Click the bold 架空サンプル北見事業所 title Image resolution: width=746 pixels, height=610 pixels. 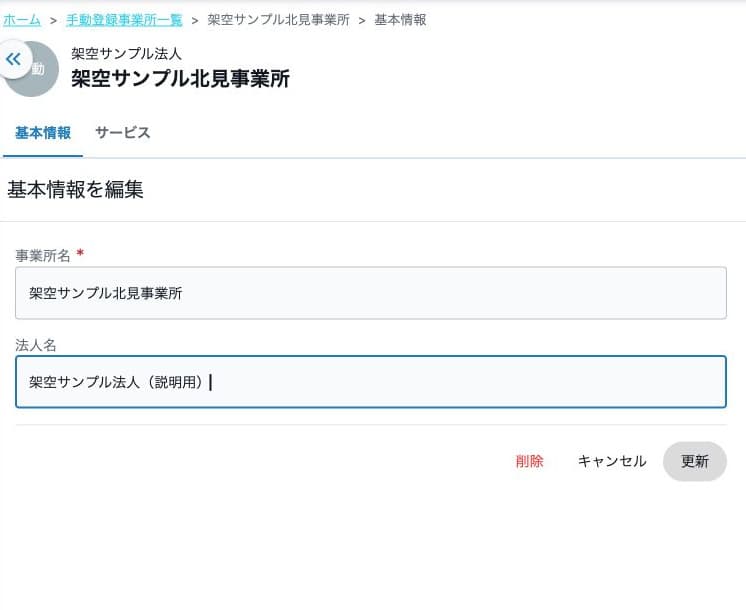pyautogui.click(x=180, y=79)
